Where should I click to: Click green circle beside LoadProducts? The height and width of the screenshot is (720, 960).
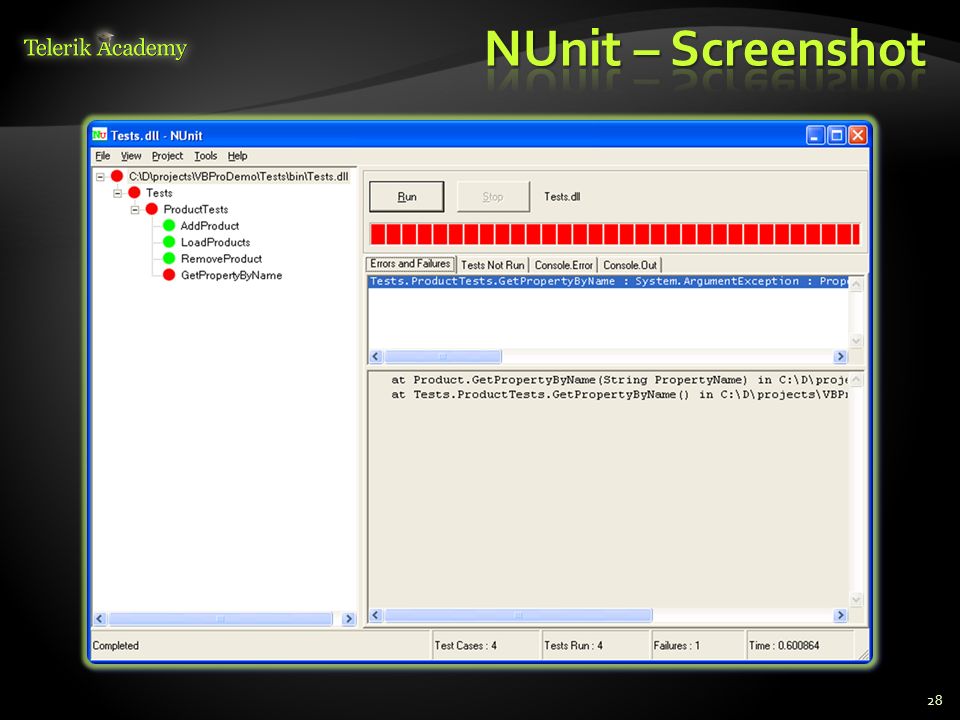click(x=169, y=242)
